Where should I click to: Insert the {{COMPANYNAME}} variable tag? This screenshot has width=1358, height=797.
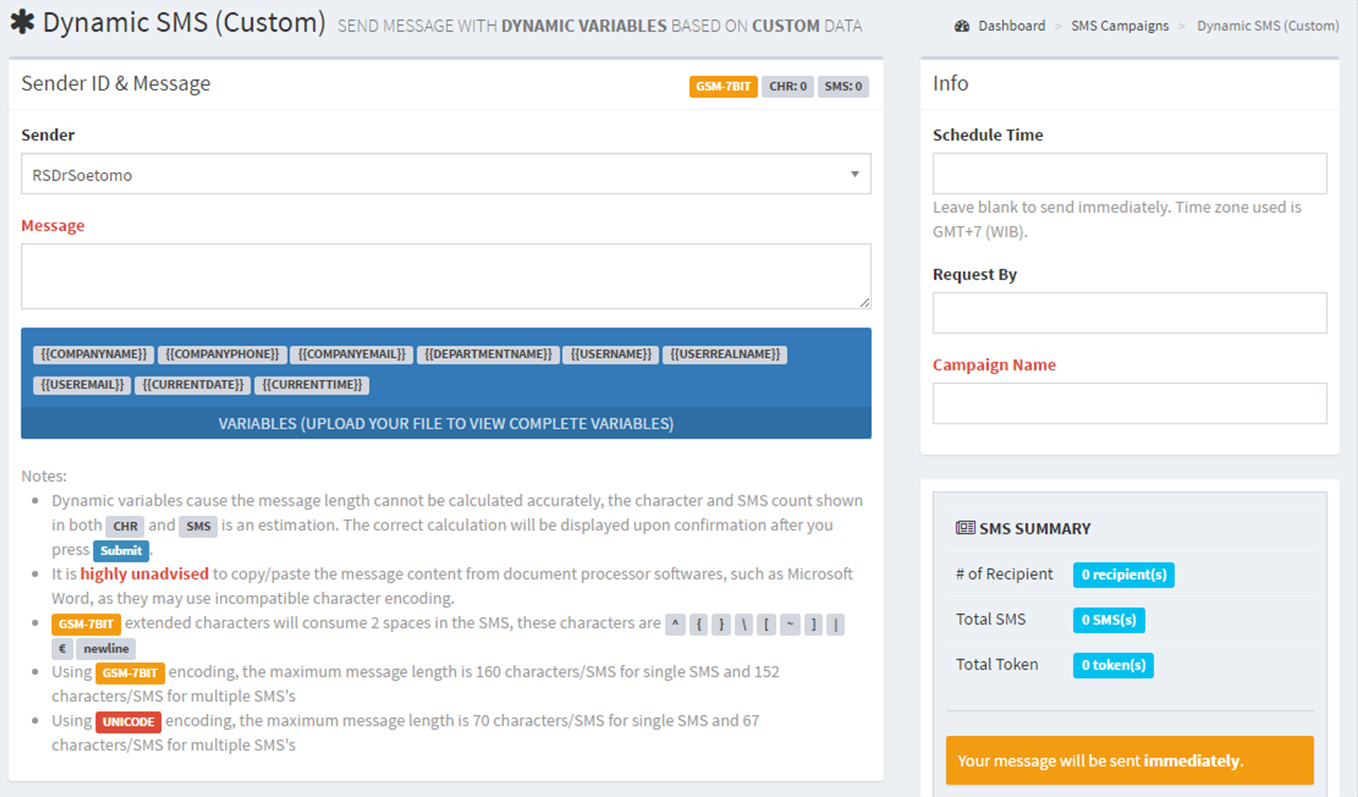pos(93,355)
